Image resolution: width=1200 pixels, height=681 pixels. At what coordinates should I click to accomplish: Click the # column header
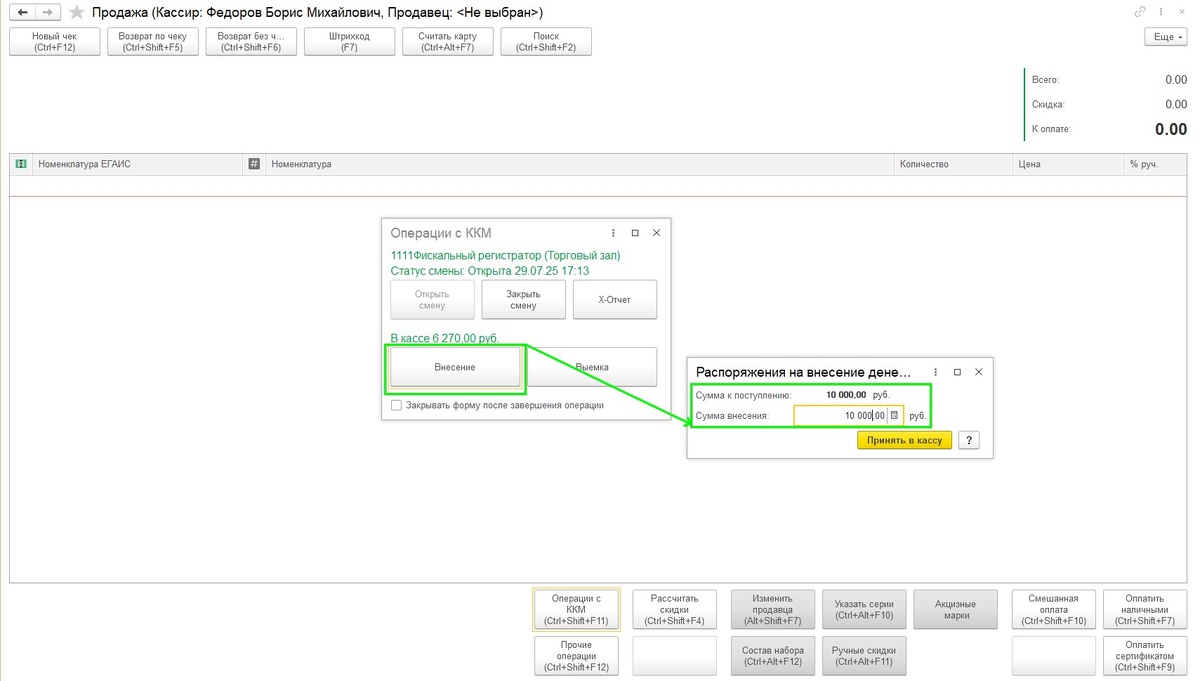point(254,163)
